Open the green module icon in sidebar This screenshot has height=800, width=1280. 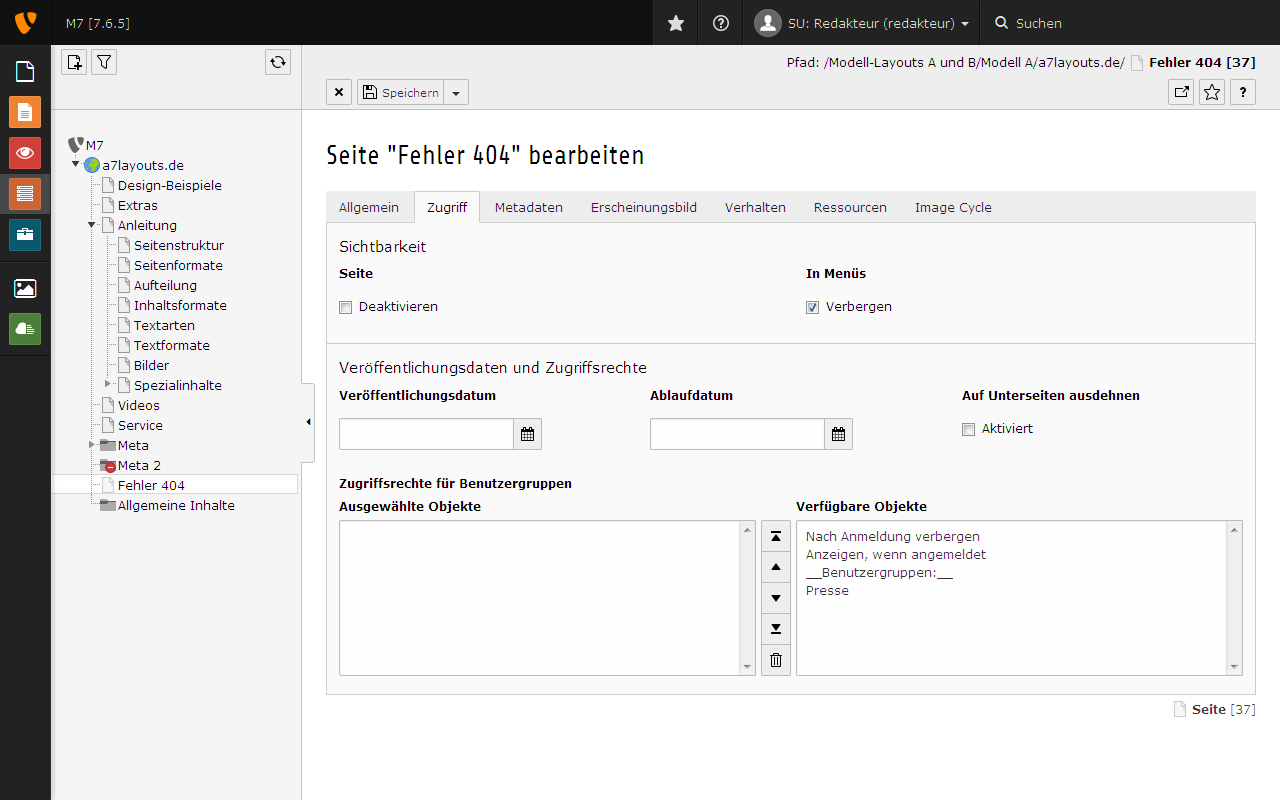pos(25,329)
